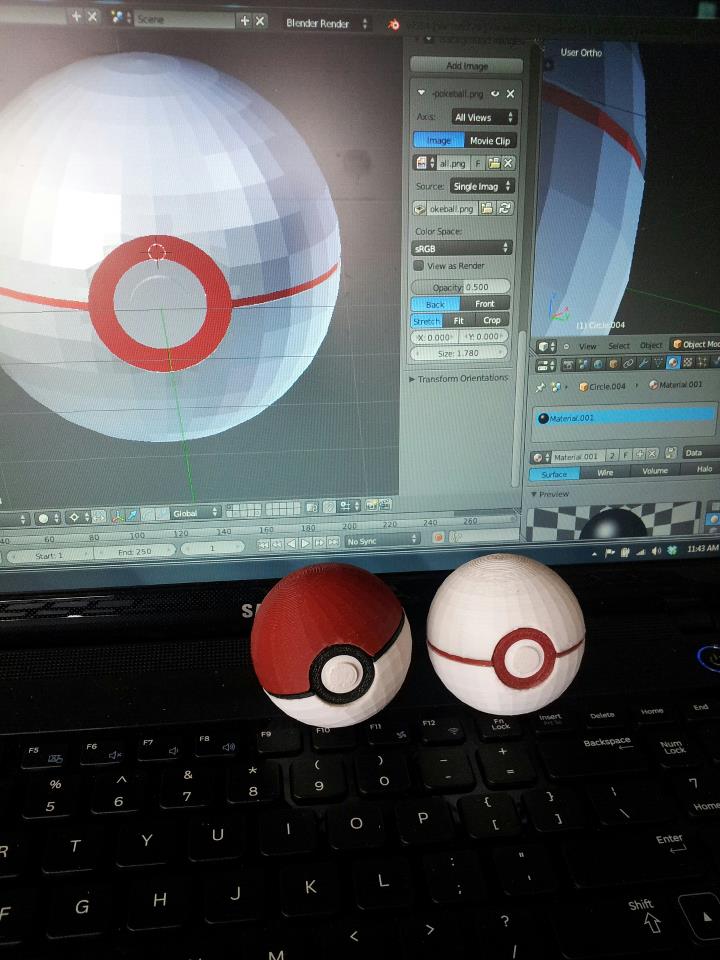720x960 pixels.
Task: Enable the View as Render checkbox
Action: click(x=419, y=266)
